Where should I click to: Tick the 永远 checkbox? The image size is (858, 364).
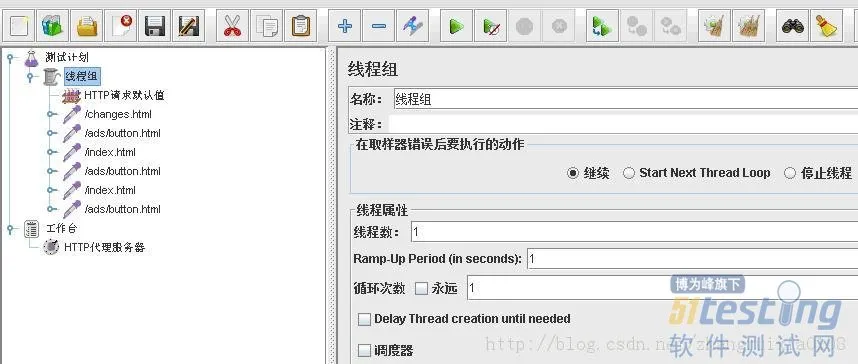421,288
